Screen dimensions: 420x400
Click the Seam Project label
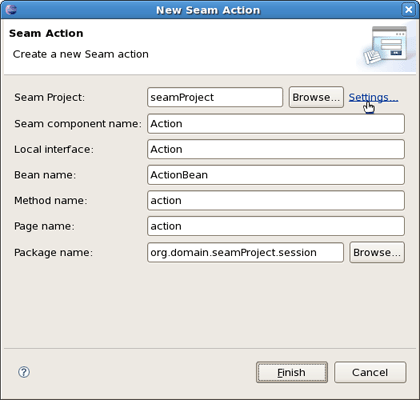pyautogui.click(x=49, y=97)
